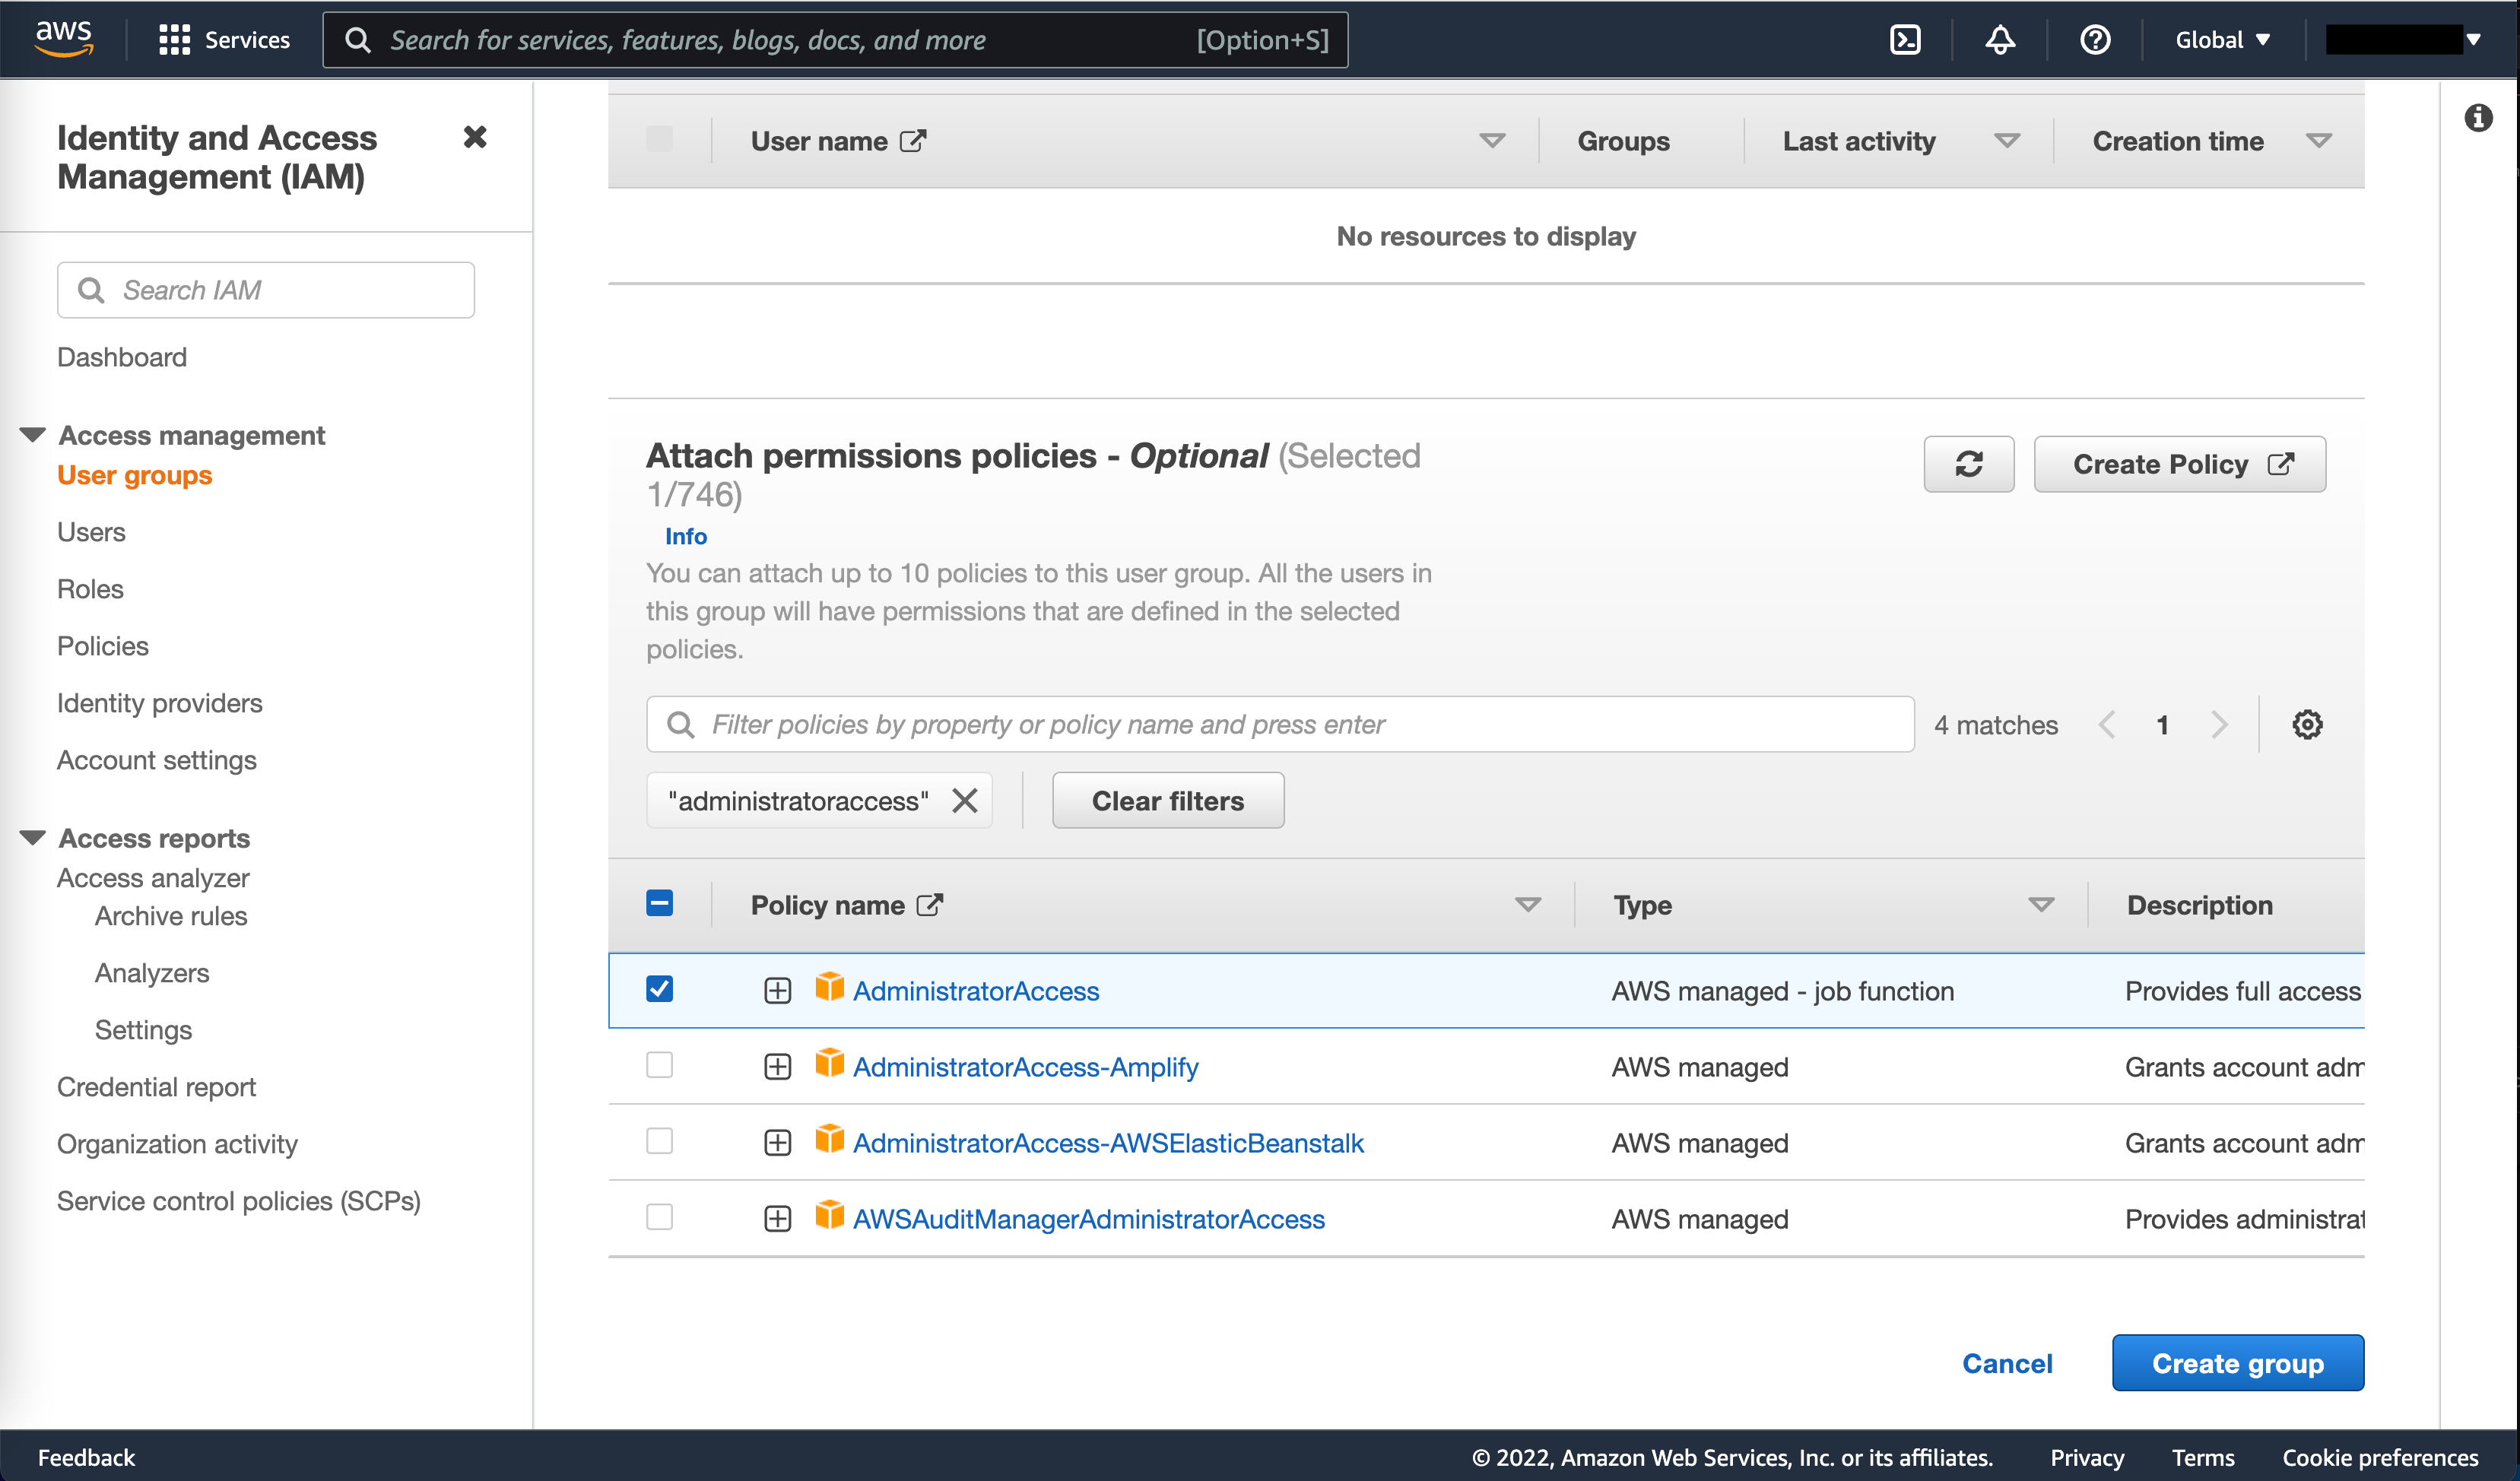Viewport: 2520px width, 1481px height.
Task: Open the AWS CloudShell terminal icon
Action: pos(1905,40)
